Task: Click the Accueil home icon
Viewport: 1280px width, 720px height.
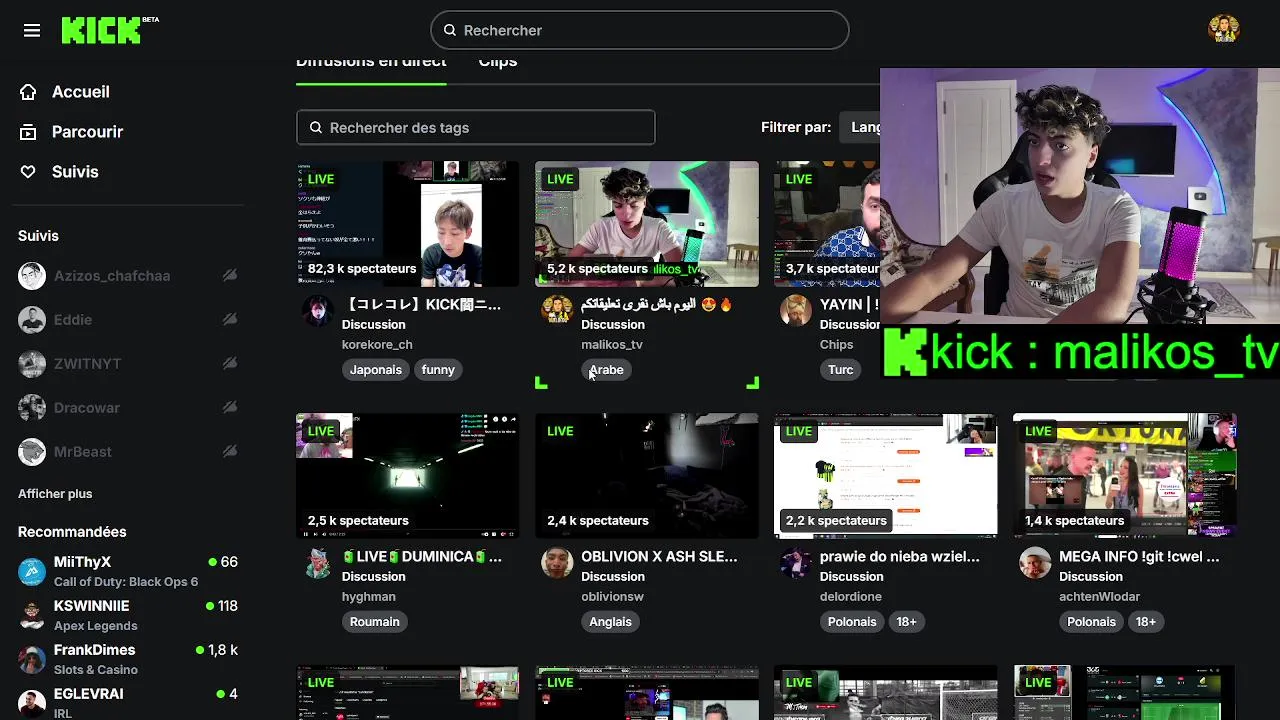Action: coord(29,92)
